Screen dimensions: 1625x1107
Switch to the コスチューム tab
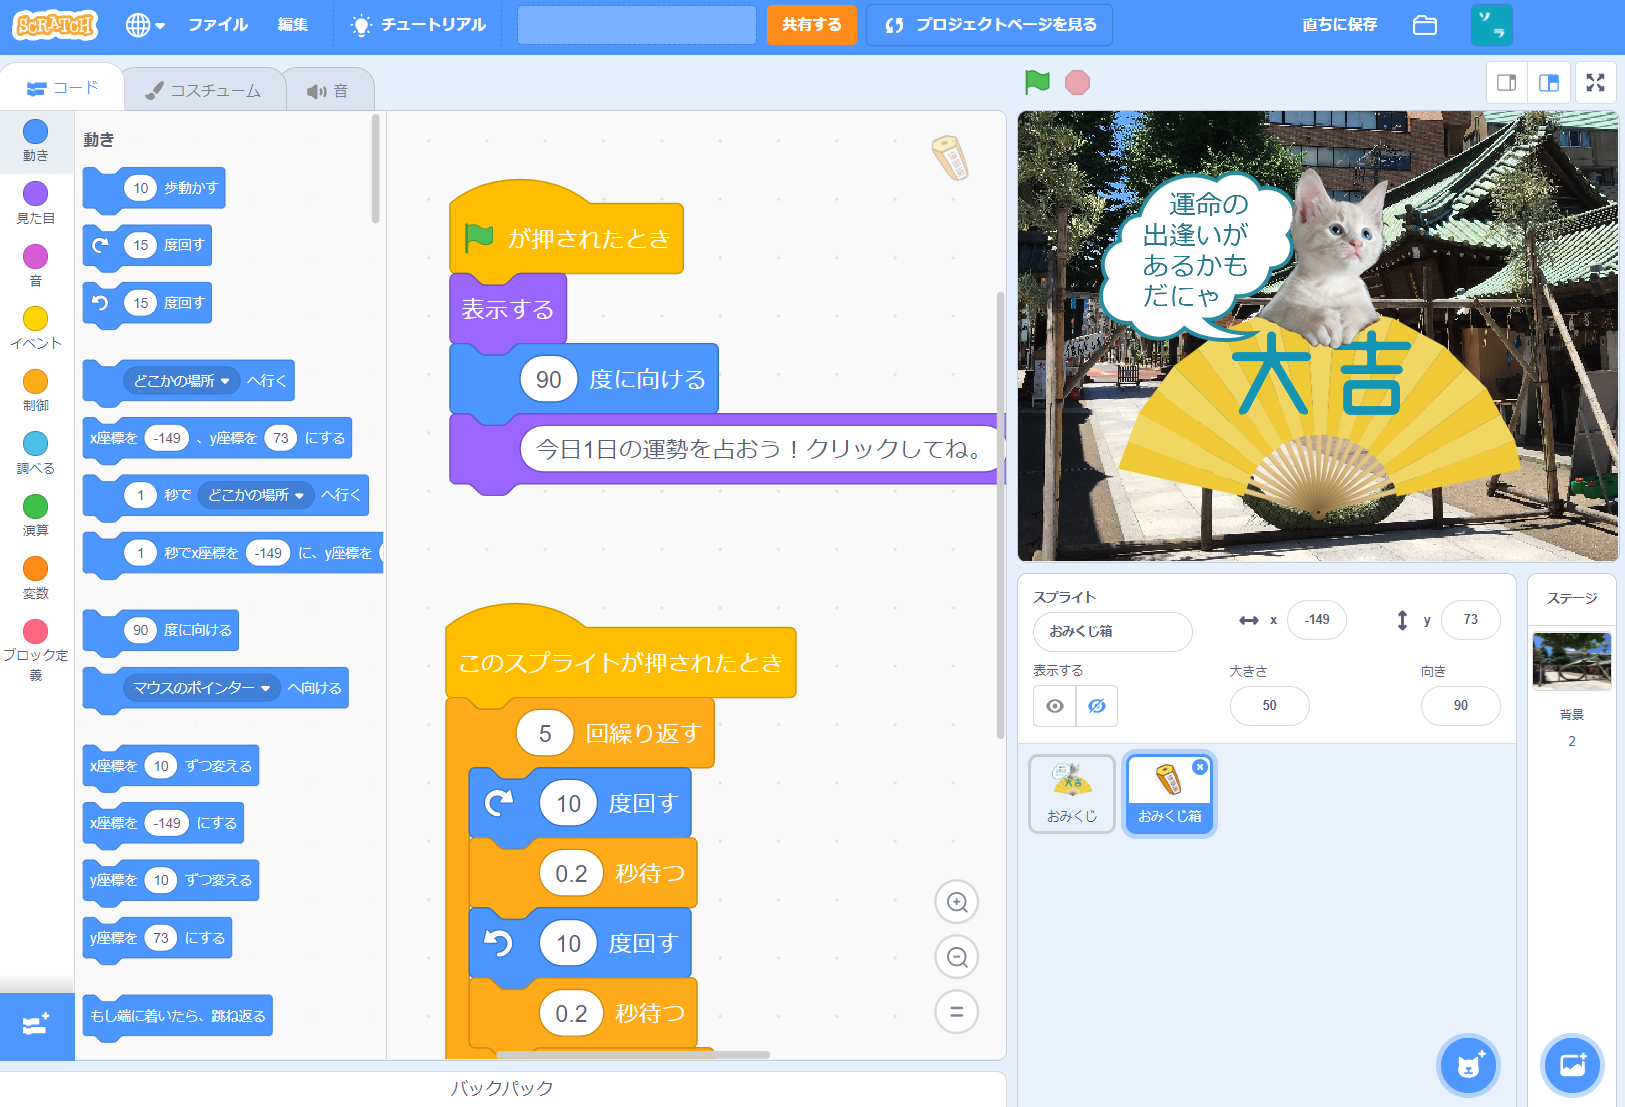click(x=204, y=91)
